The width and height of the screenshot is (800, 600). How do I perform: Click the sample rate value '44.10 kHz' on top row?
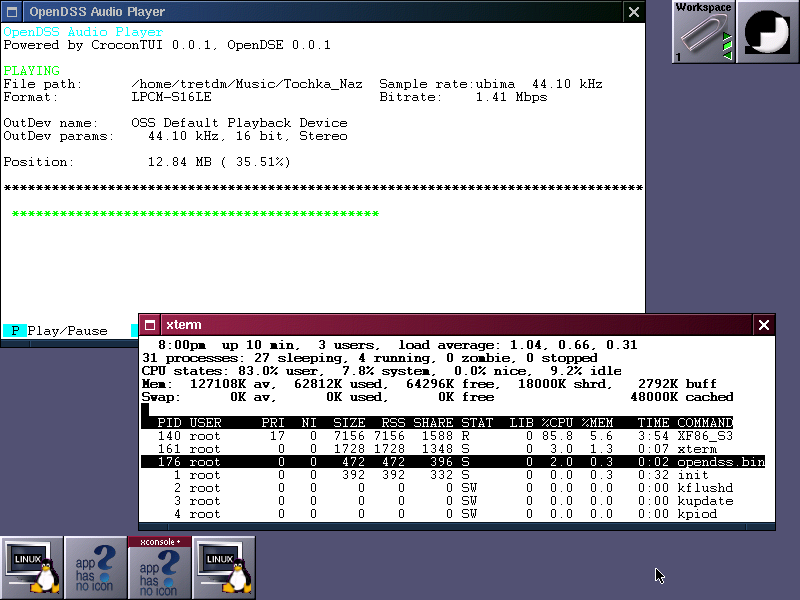click(x=567, y=84)
